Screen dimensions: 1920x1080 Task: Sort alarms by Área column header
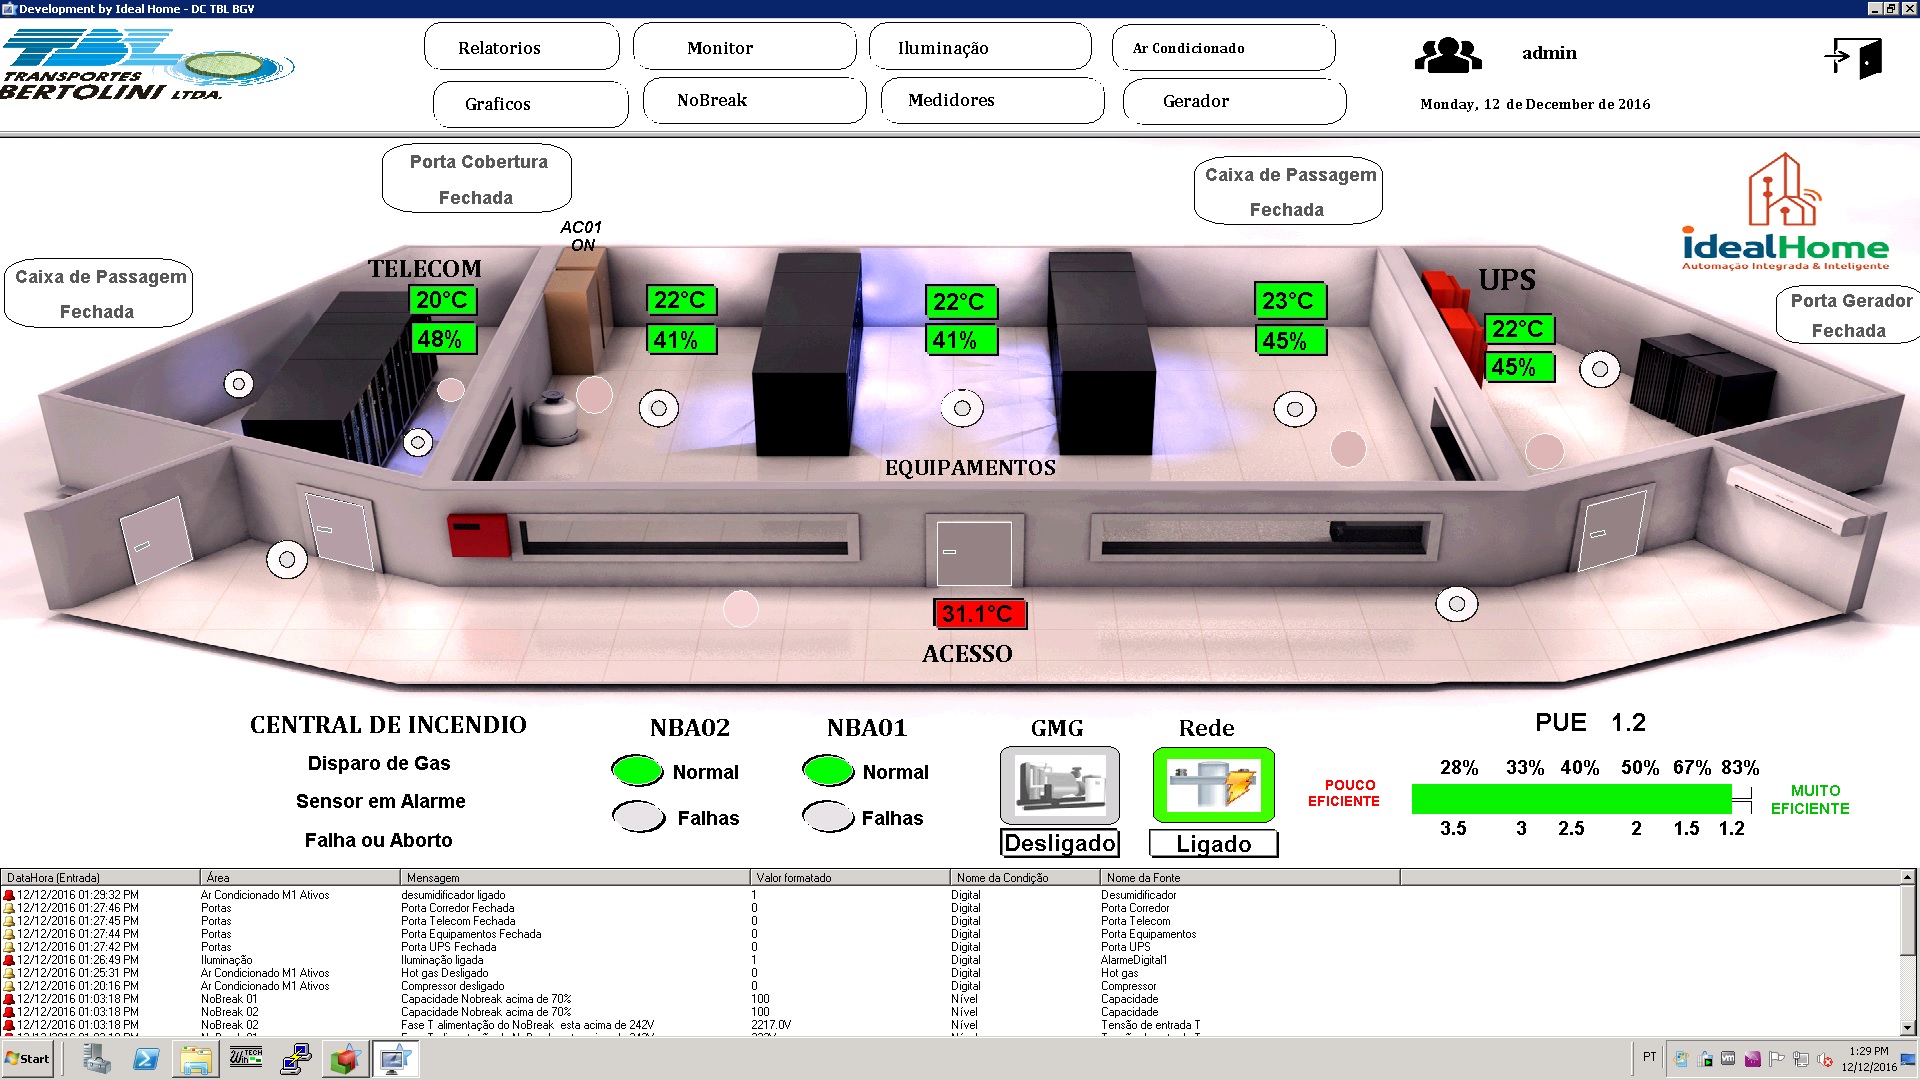pos(300,877)
